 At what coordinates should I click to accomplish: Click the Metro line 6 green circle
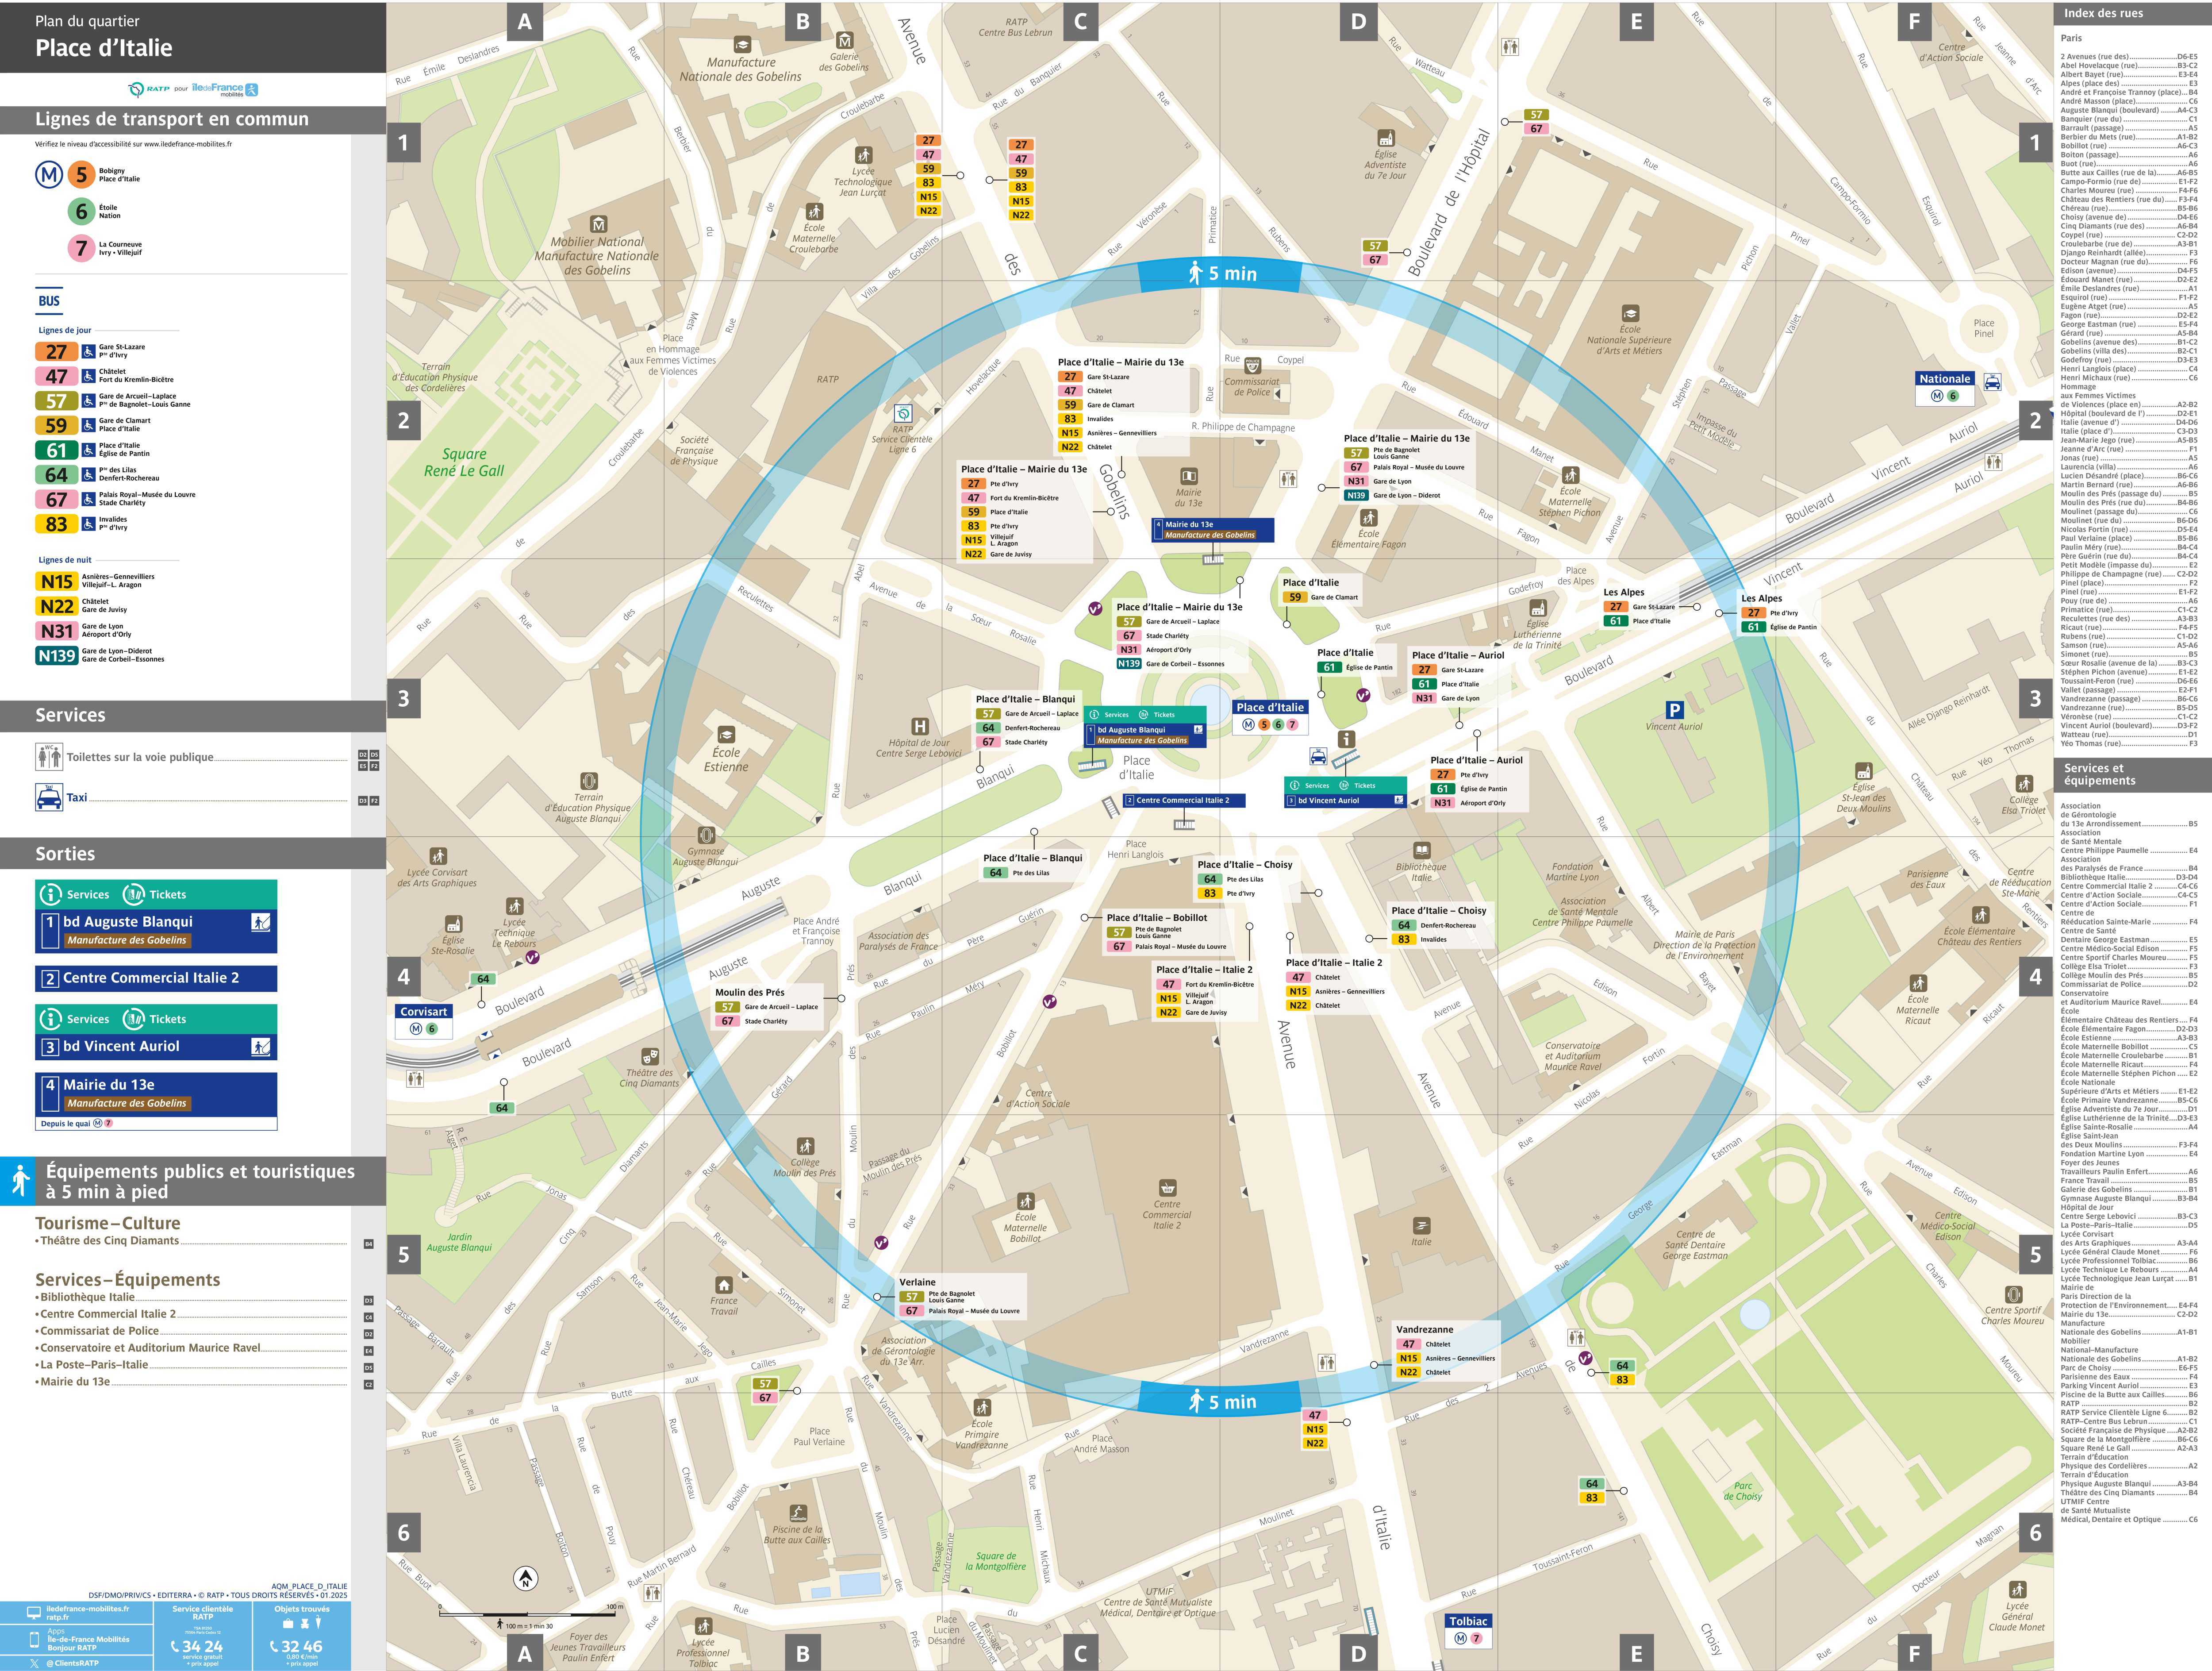82,211
